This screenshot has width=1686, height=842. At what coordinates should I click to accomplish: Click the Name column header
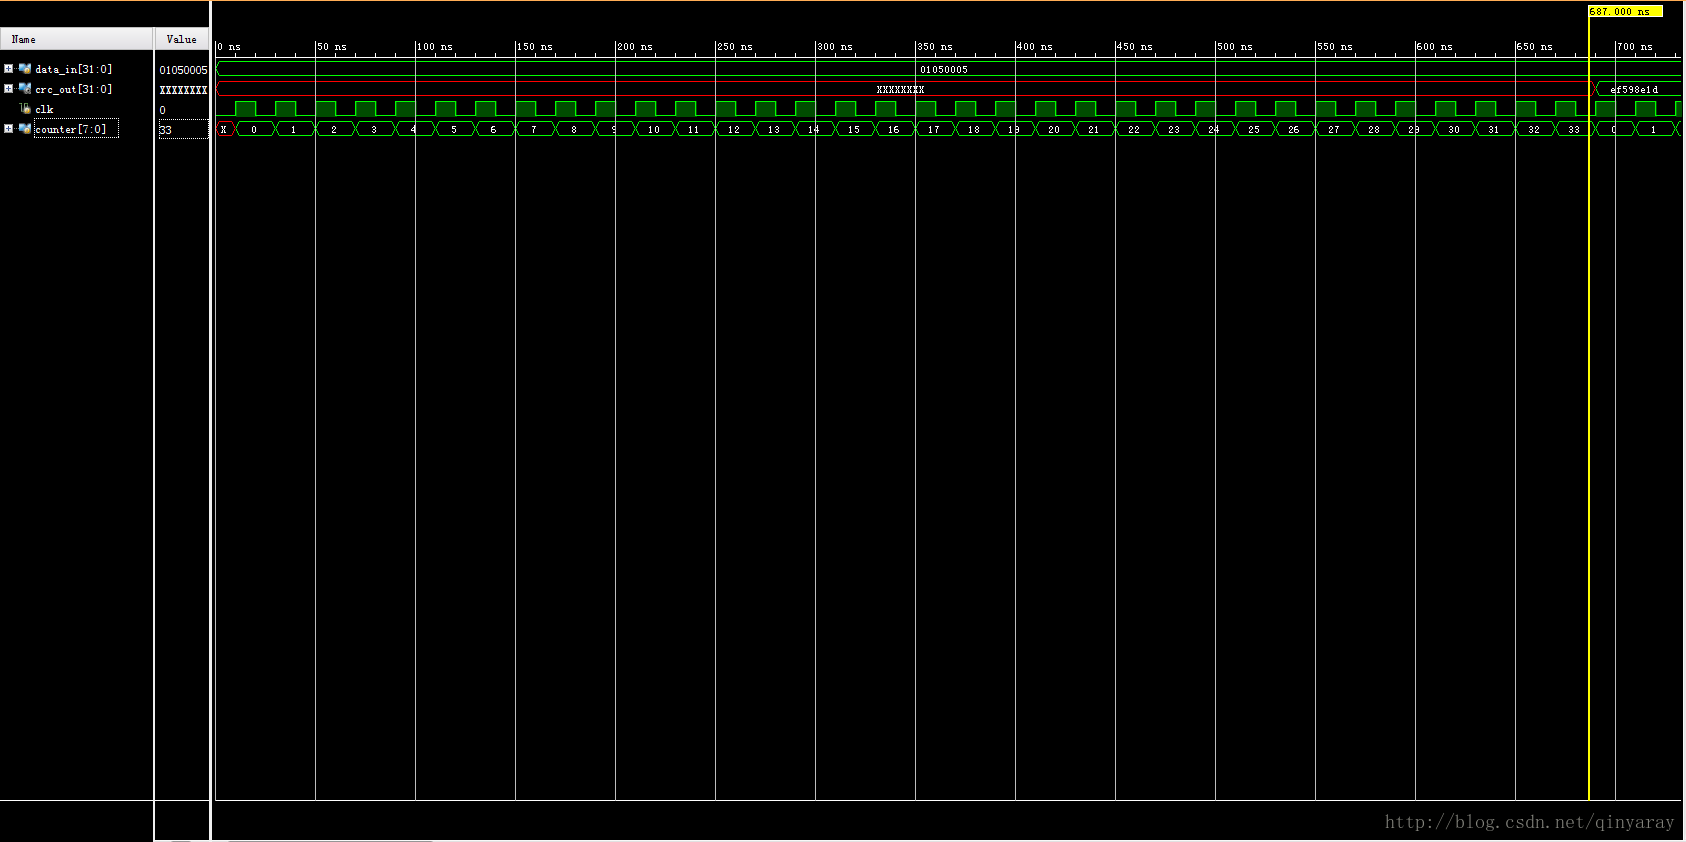coord(77,39)
